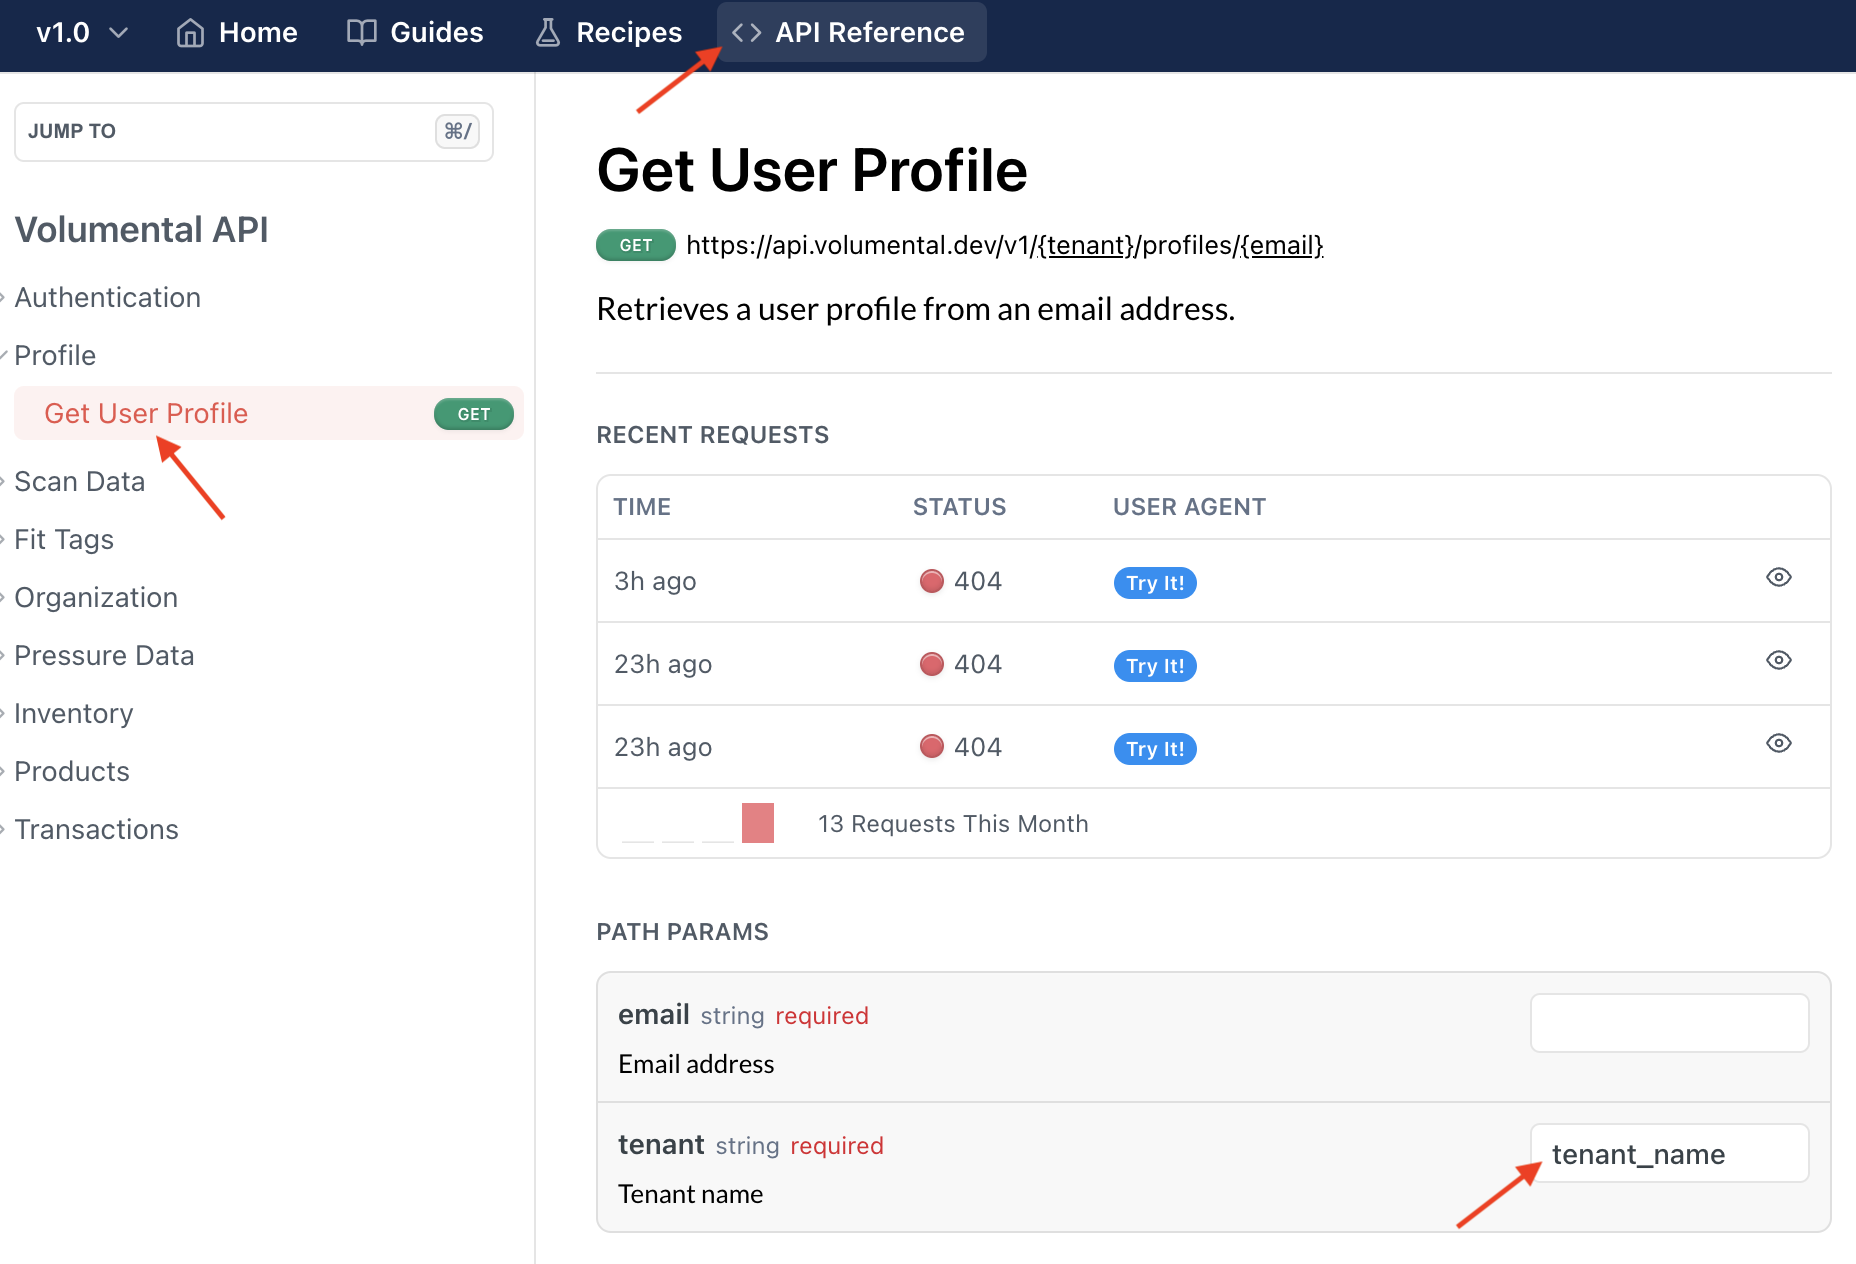Click the GET badge next to the endpoint URL
The height and width of the screenshot is (1264, 1856).
pyautogui.click(x=635, y=245)
